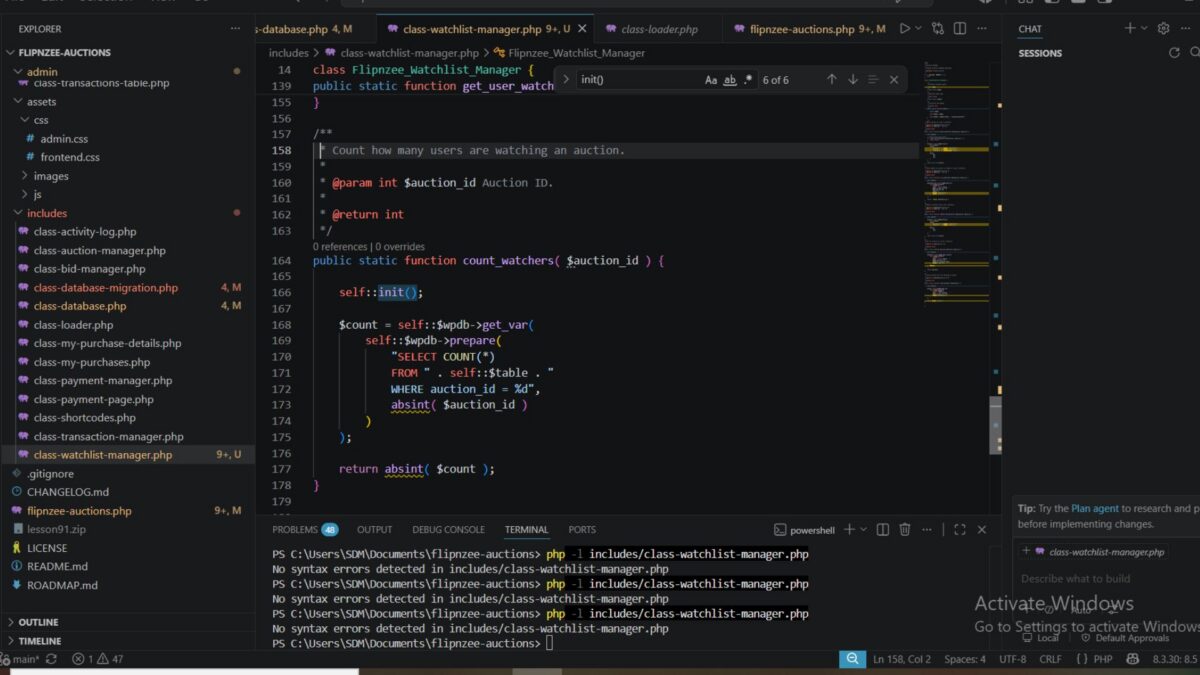Click the zoom magnifier status bar icon
1200x675 pixels.
[x=852, y=659]
